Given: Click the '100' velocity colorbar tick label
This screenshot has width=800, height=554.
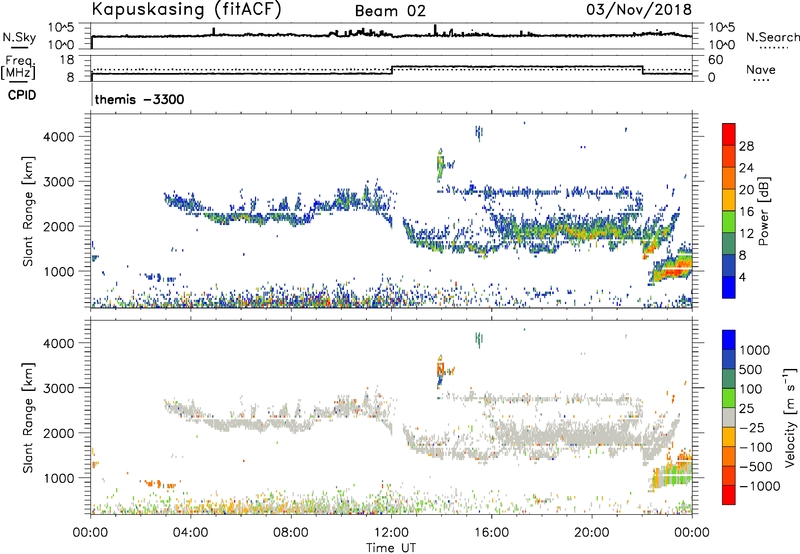Looking at the screenshot, I should 751,389.
